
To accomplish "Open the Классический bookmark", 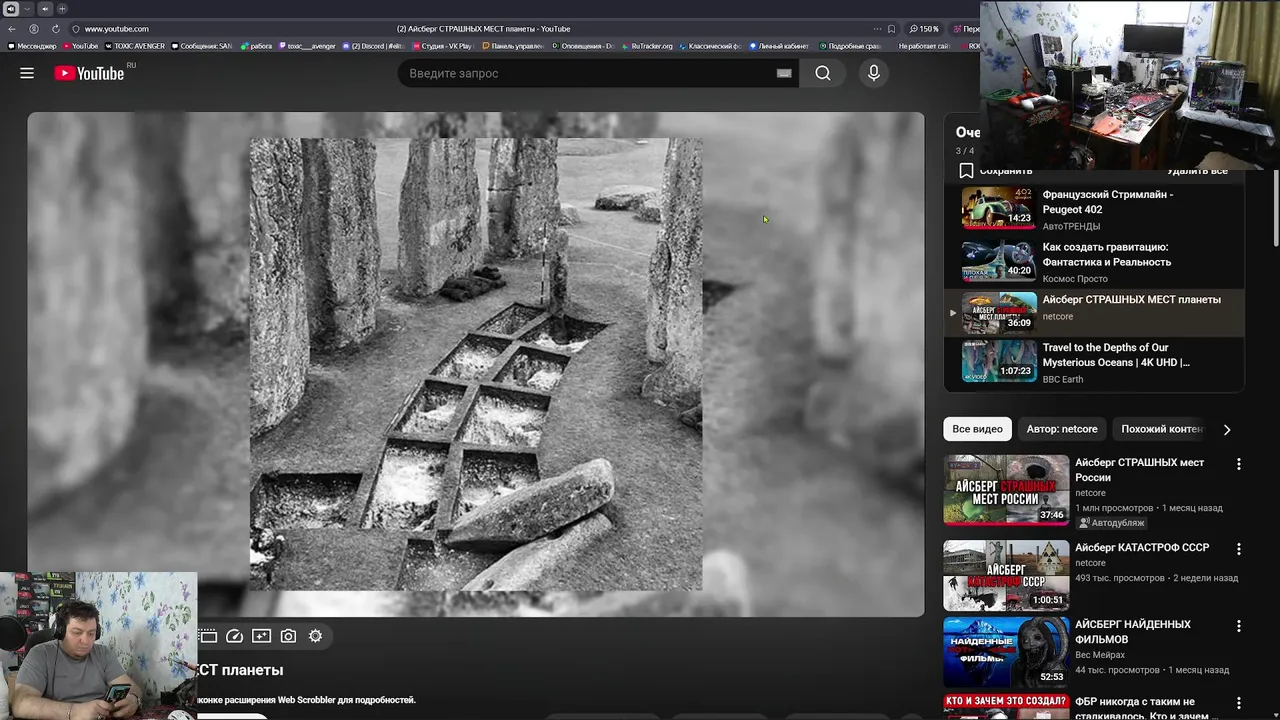I will [711, 46].
